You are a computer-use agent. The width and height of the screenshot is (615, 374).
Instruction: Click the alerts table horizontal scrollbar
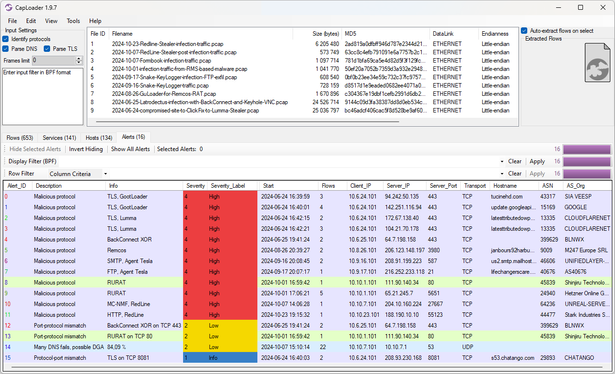coord(307,367)
